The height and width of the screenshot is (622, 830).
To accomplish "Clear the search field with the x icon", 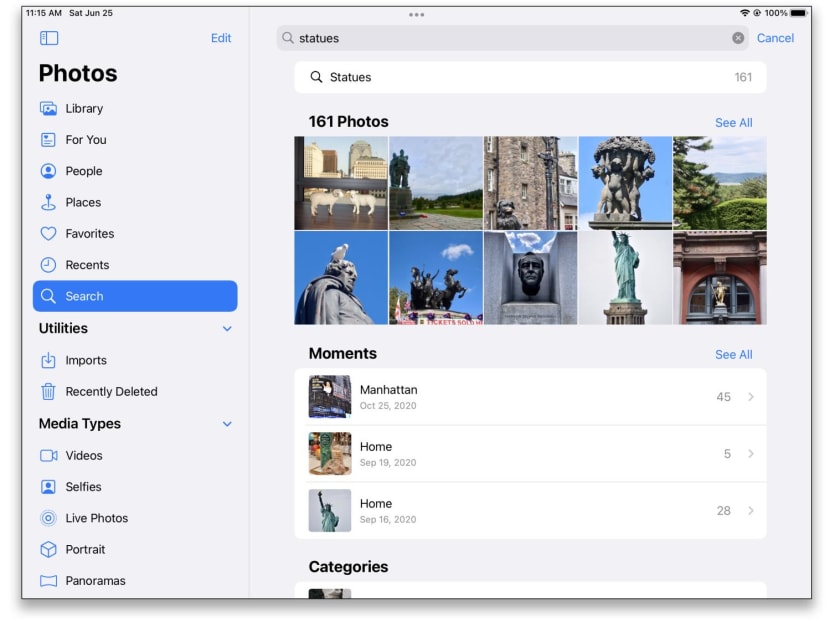I will click(x=738, y=38).
